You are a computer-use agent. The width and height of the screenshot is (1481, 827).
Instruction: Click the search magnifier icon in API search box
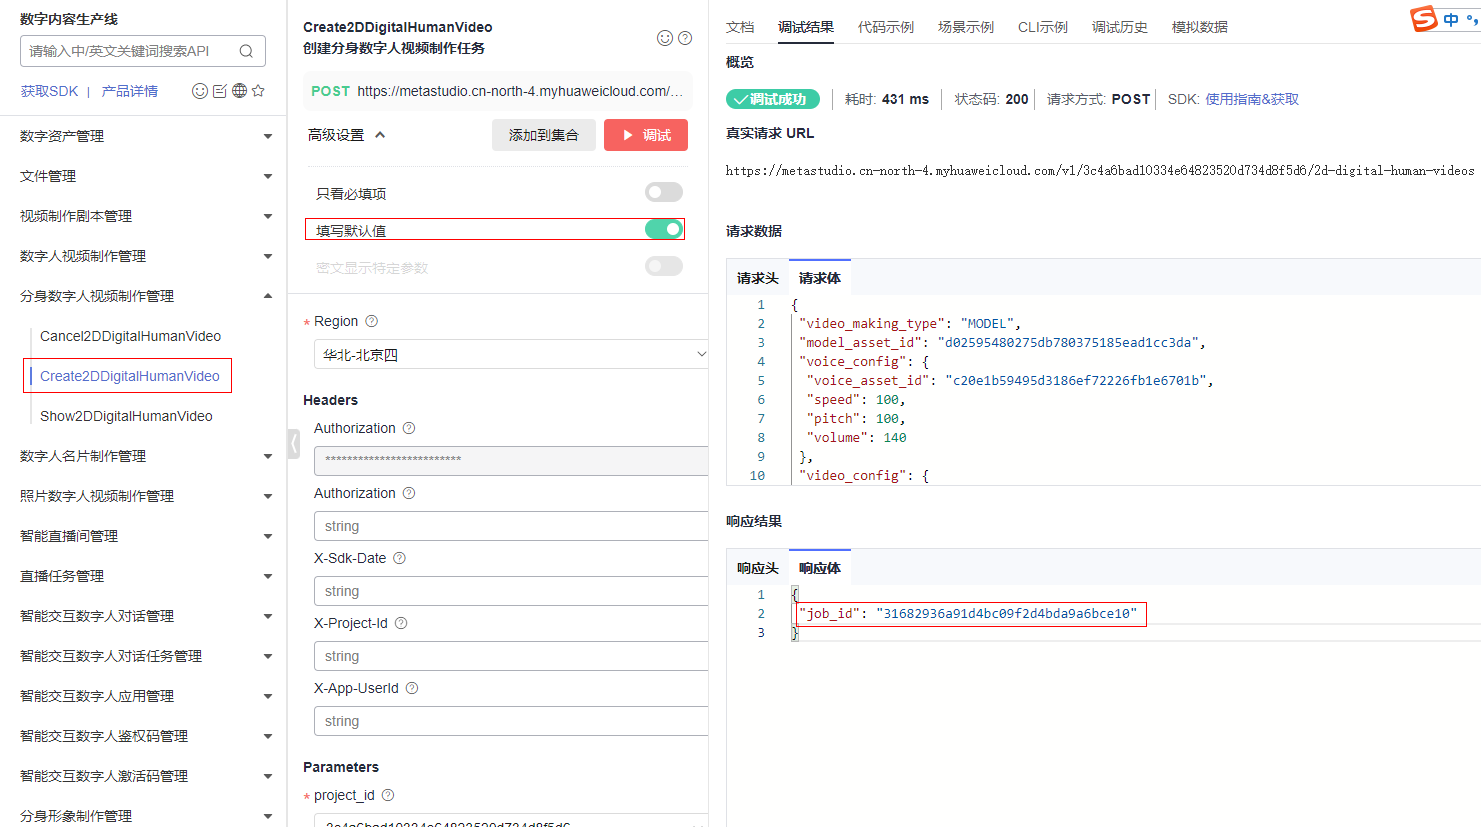[x=246, y=51]
